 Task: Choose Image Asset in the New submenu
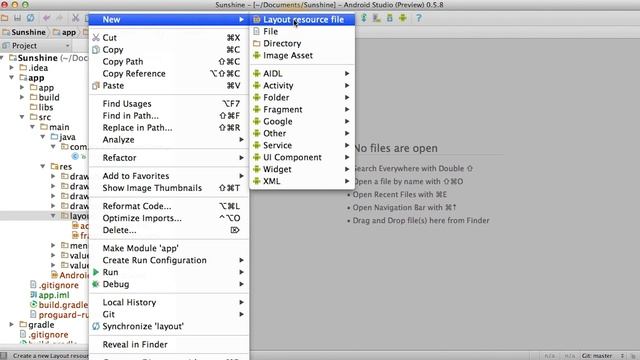click(x=302, y=55)
